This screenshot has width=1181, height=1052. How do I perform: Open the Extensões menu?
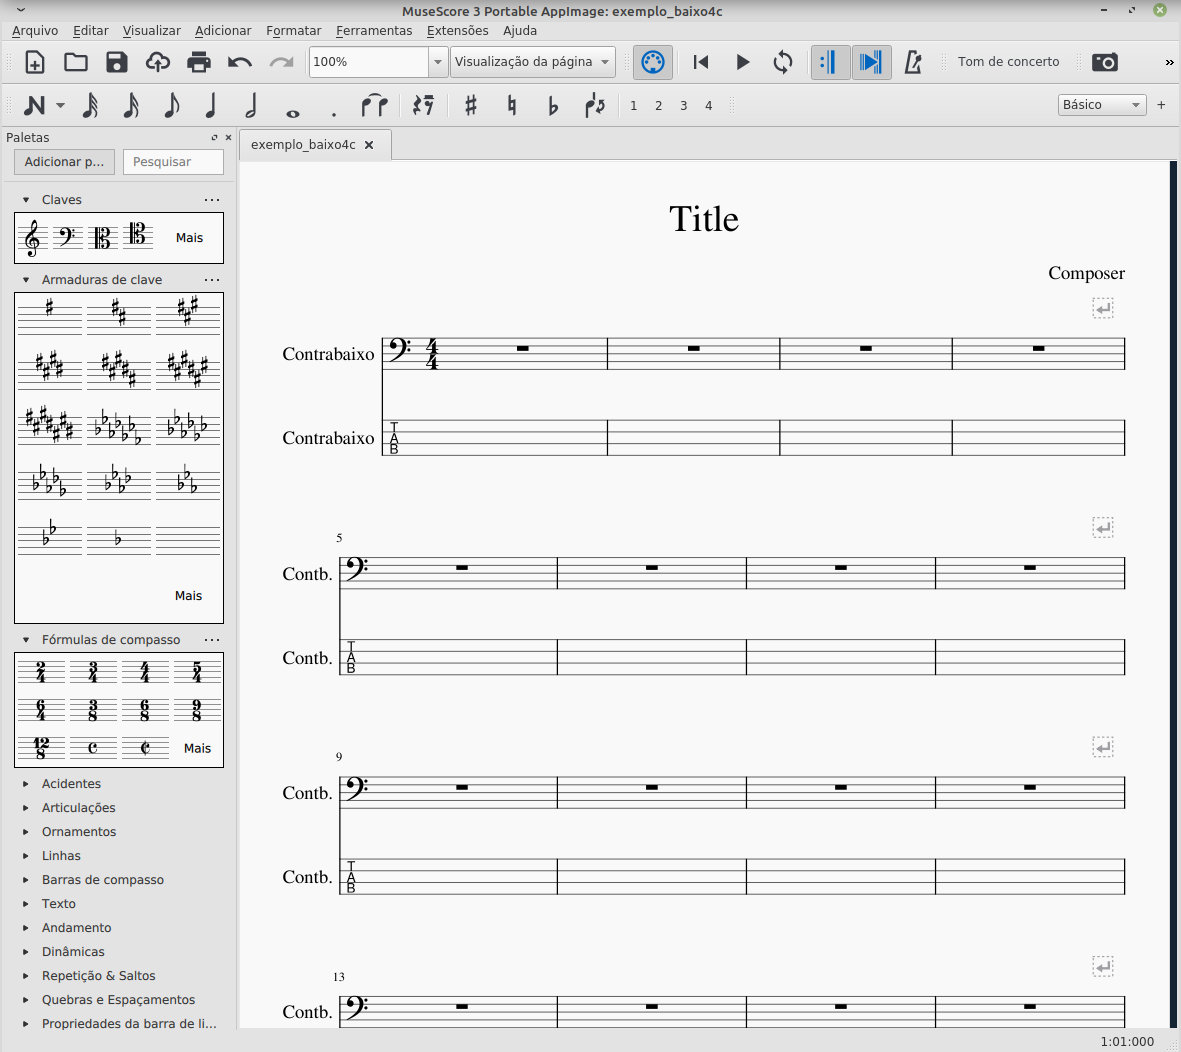pos(457,31)
